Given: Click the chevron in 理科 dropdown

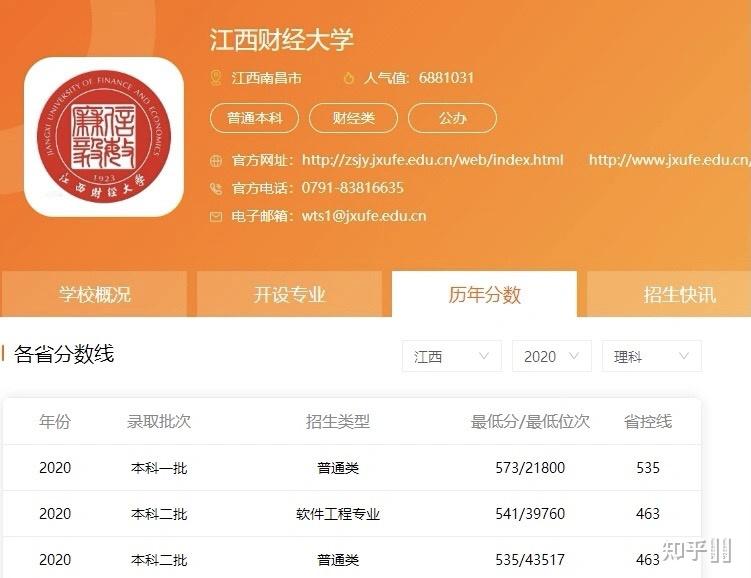Looking at the screenshot, I should (x=684, y=356).
